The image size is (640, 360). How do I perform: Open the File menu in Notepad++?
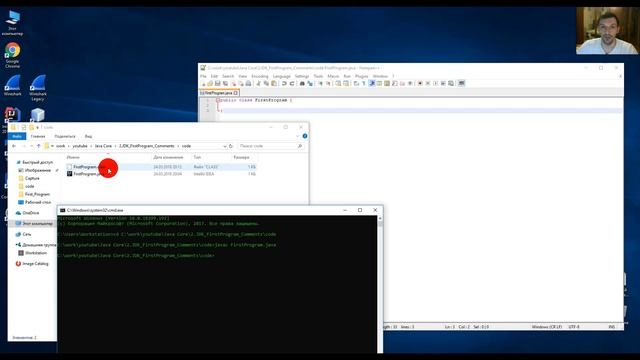point(203,76)
